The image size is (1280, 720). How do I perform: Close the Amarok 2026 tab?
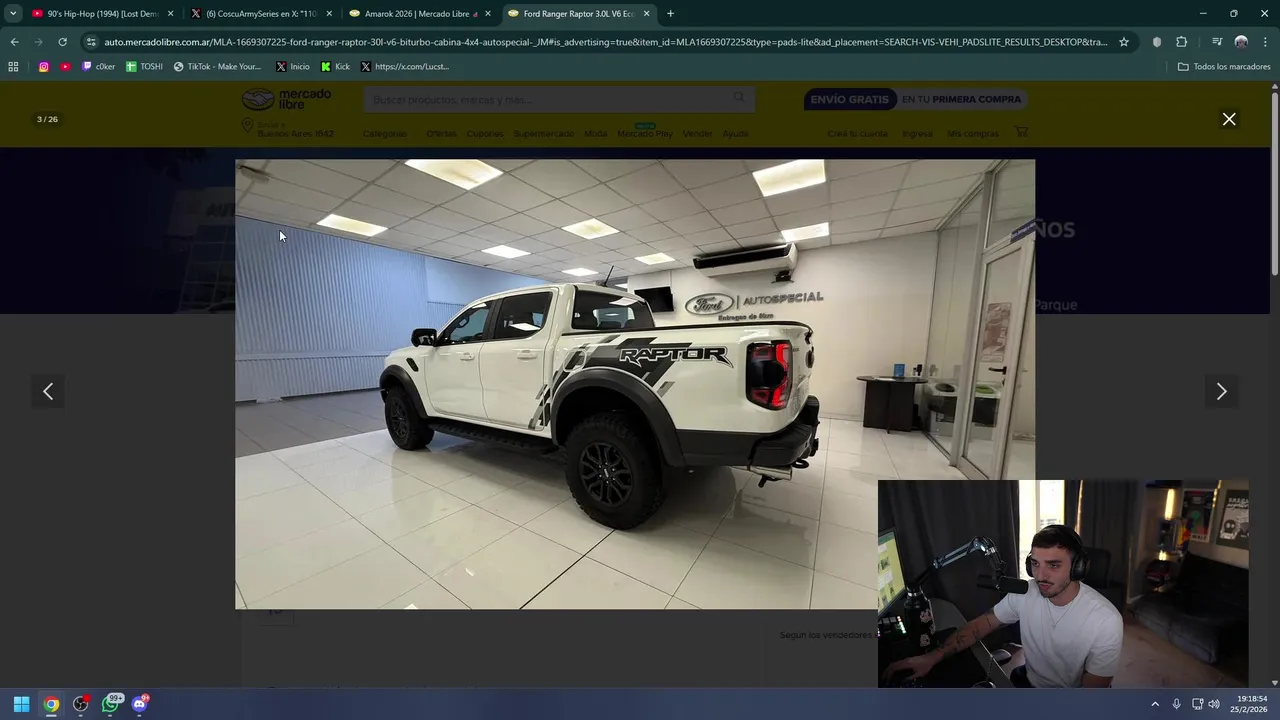click(488, 14)
